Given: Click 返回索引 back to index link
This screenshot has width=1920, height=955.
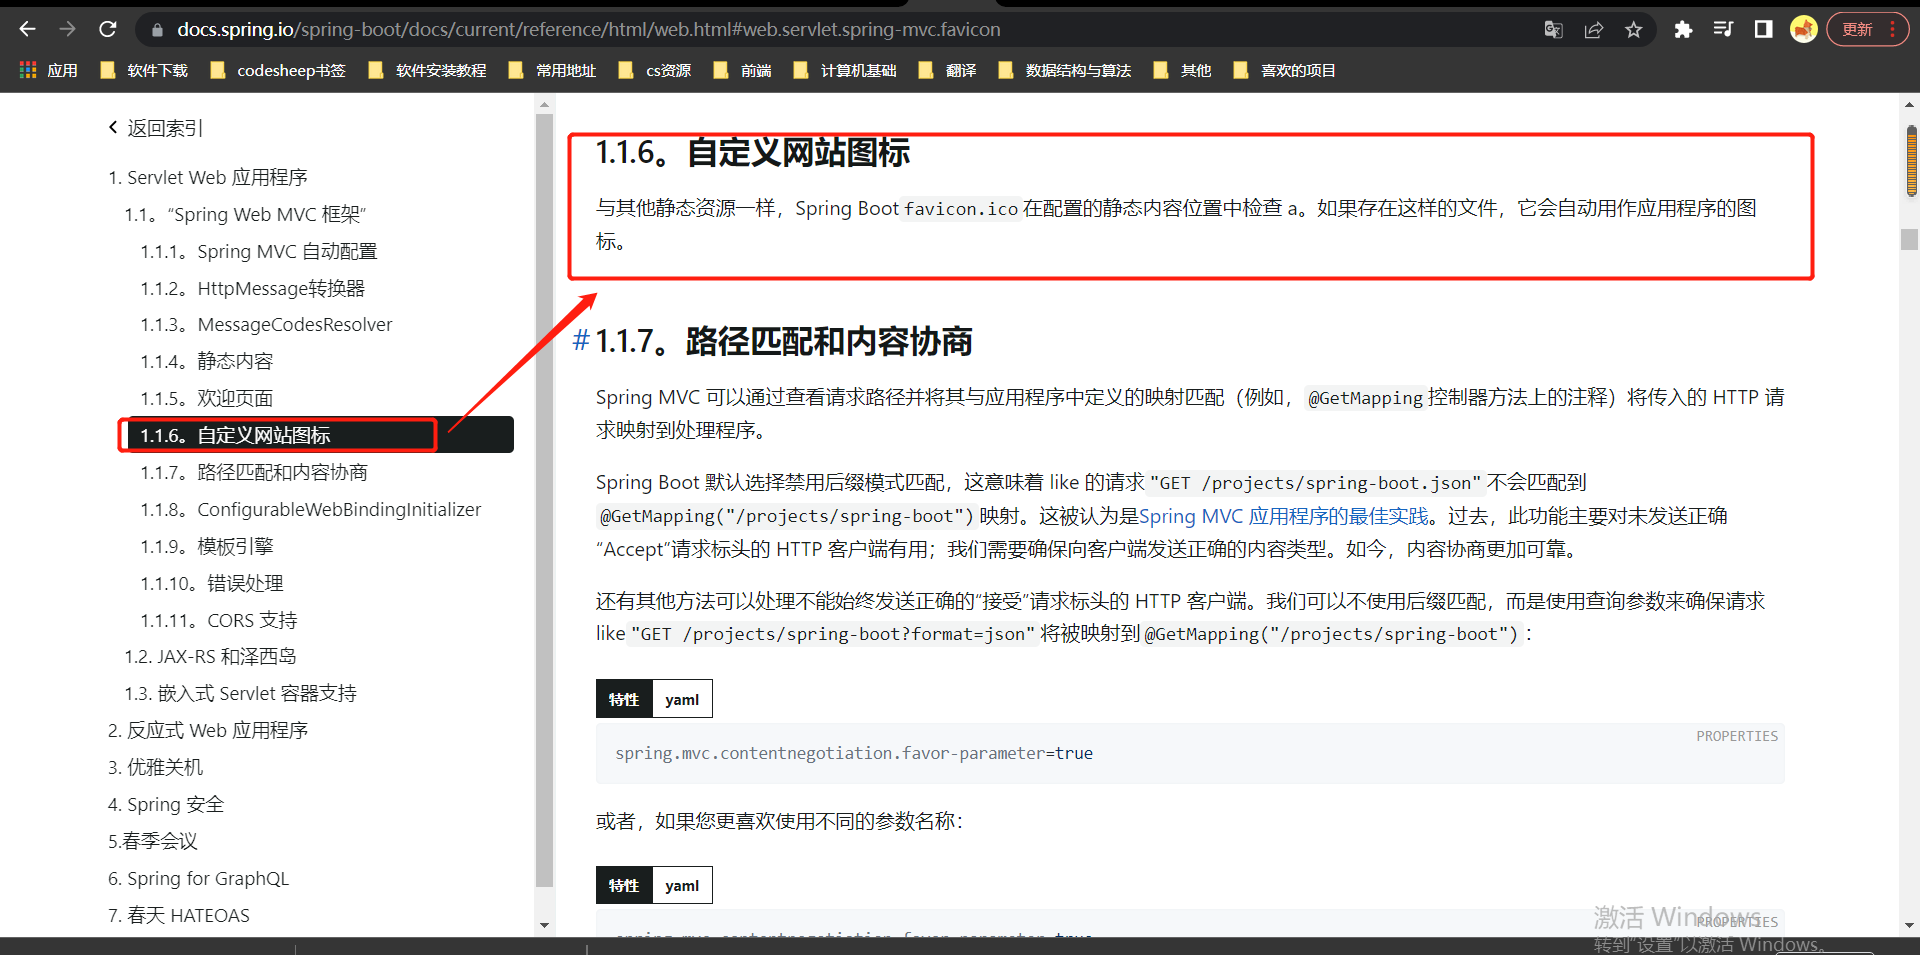Looking at the screenshot, I should [156, 128].
